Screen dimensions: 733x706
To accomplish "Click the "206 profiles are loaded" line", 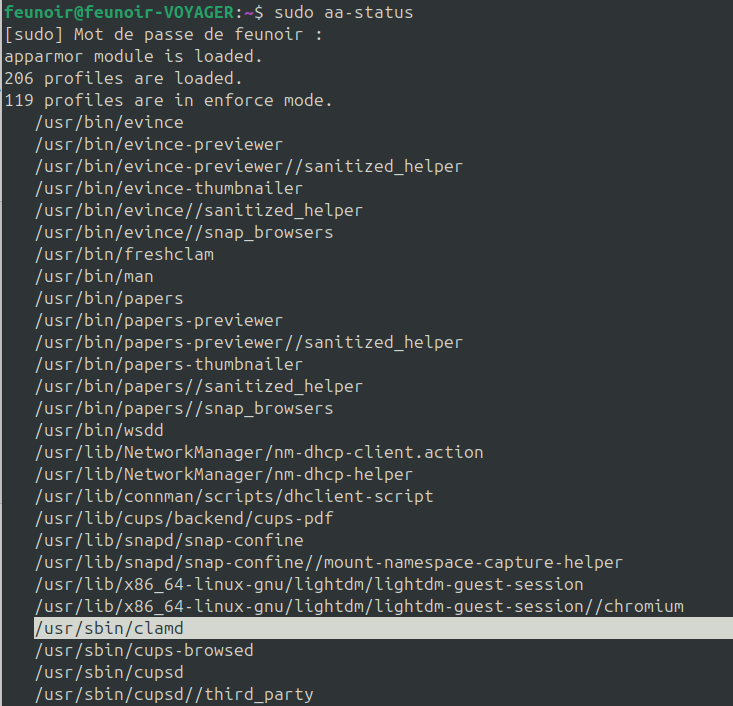I will pyautogui.click(x=123, y=78).
